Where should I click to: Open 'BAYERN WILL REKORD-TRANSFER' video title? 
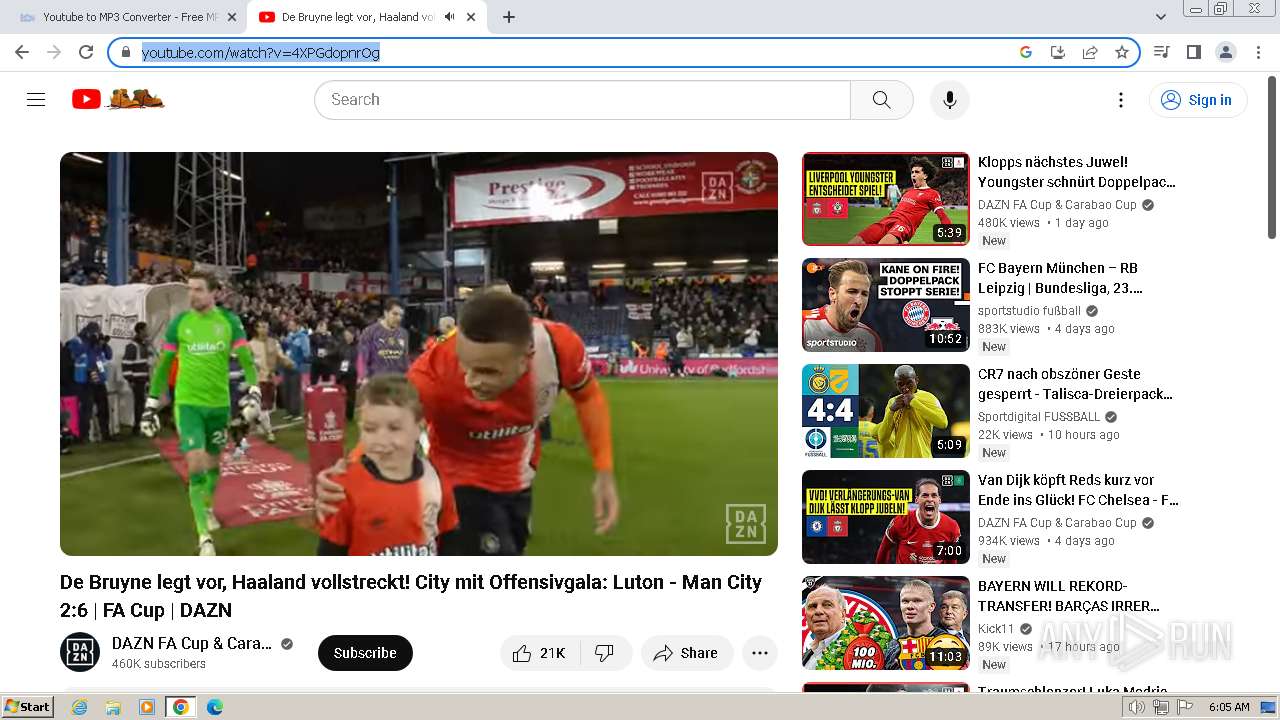pyautogui.click(x=1069, y=596)
